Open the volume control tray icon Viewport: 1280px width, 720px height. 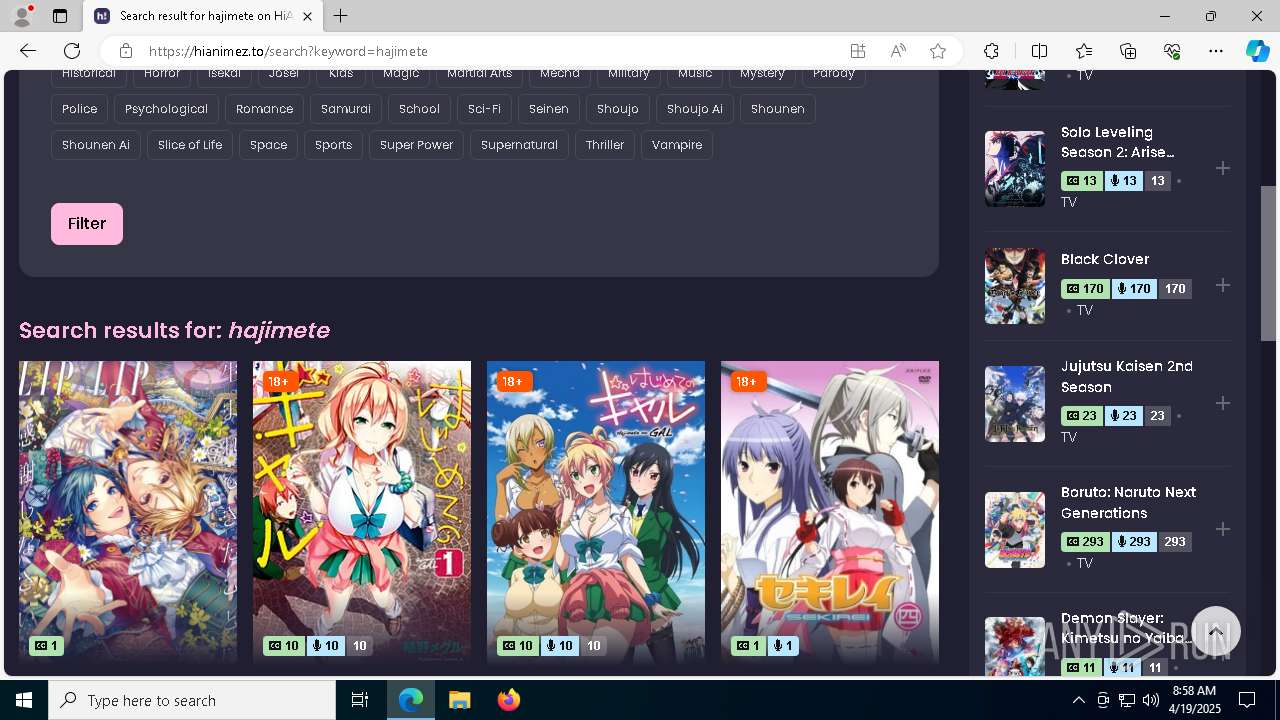coord(1150,700)
